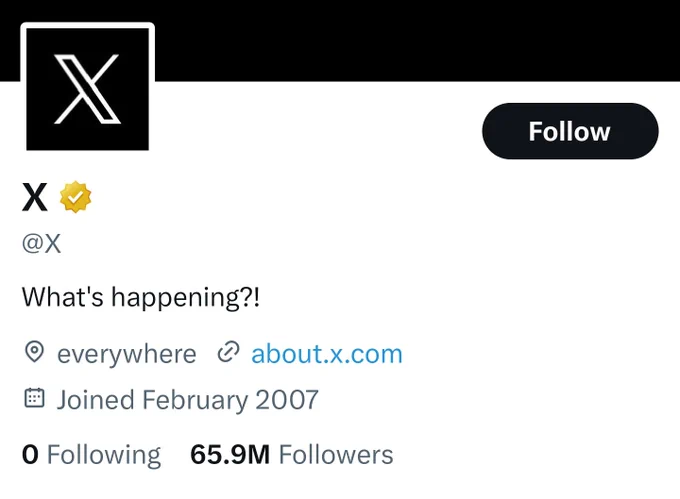Click the bold 65.9M follower count
This screenshot has height=499, width=680.
tap(230, 455)
